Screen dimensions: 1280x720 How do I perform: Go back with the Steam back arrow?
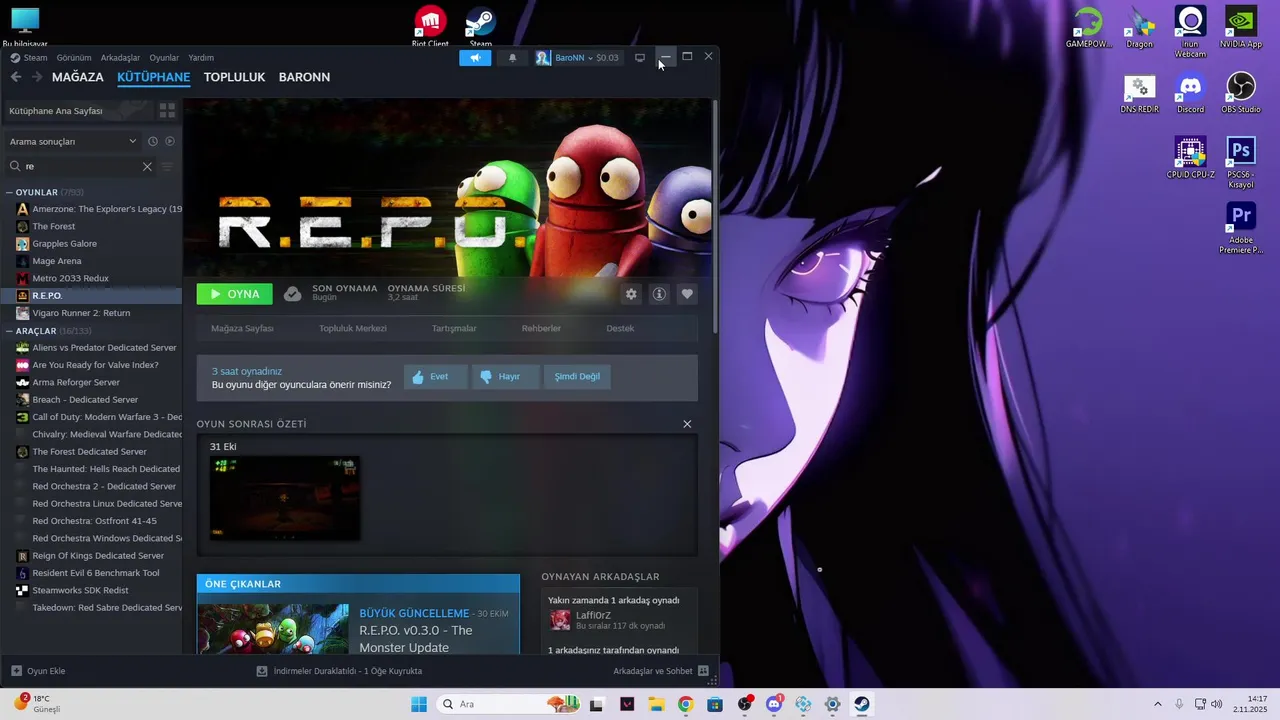[16, 77]
